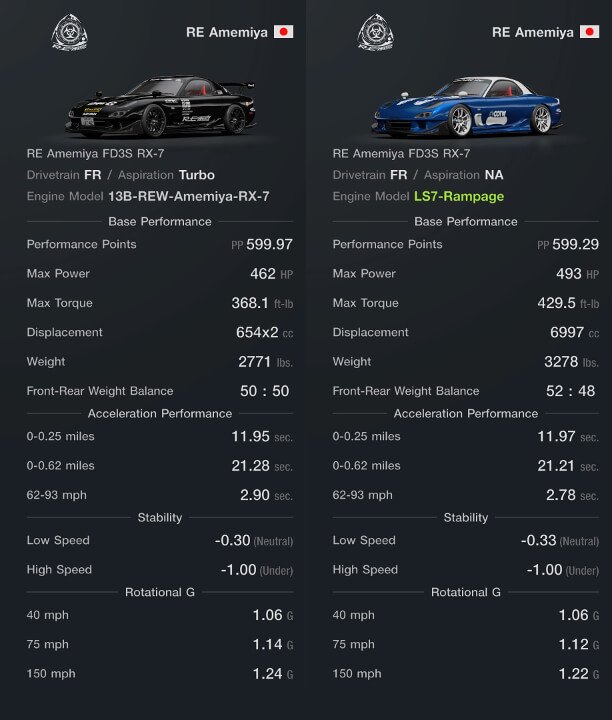This screenshot has height=720, width=612.
Task: Click the 2771 lbs weight value
Action: pos(265,362)
